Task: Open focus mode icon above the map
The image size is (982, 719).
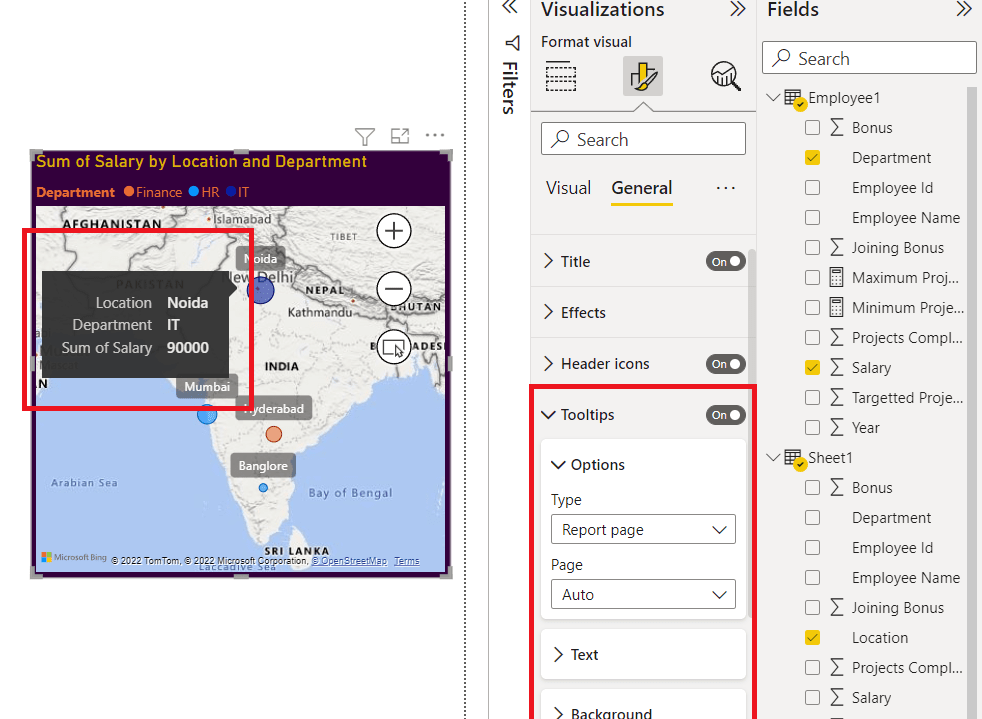Action: 400,135
